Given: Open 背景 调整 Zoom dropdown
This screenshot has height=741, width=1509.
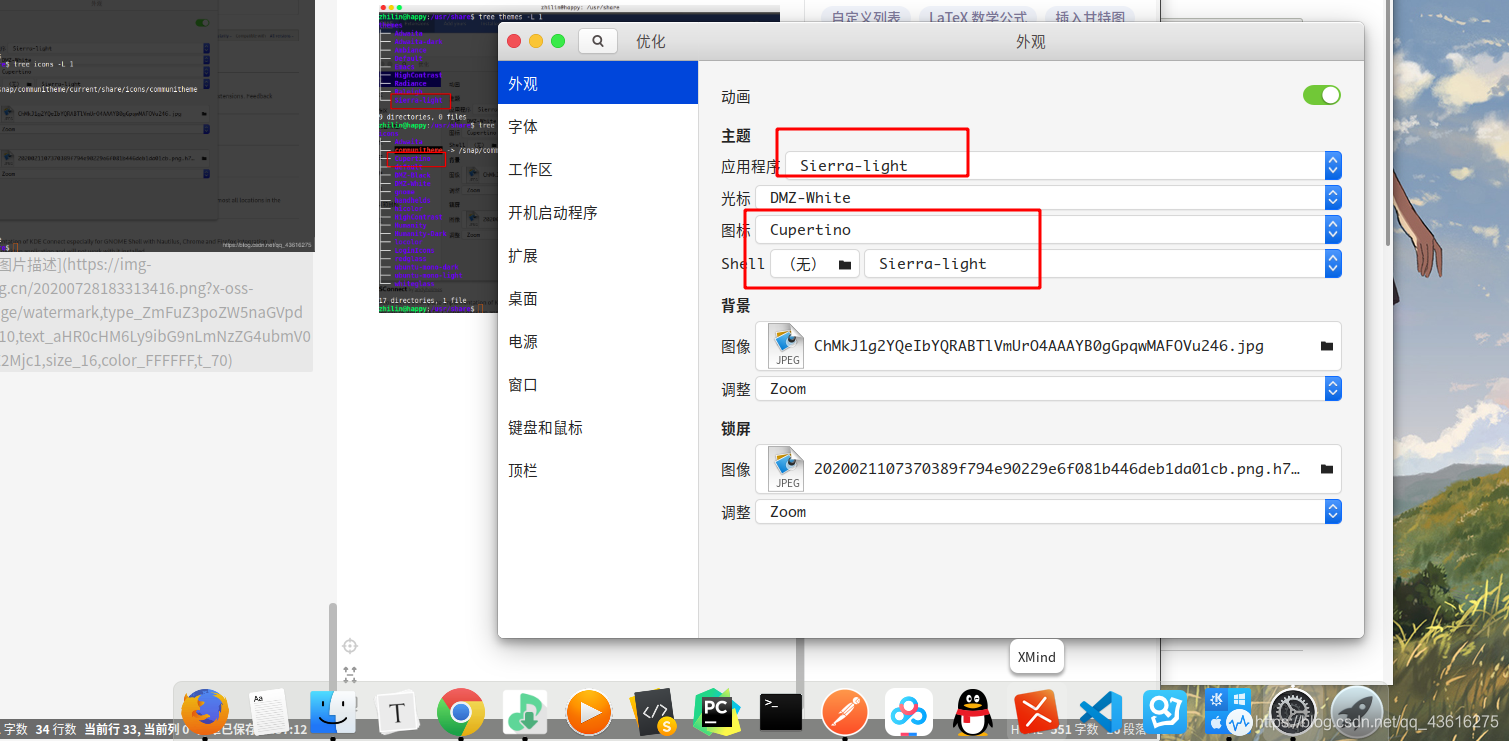Looking at the screenshot, I should tap(1048, 389).
